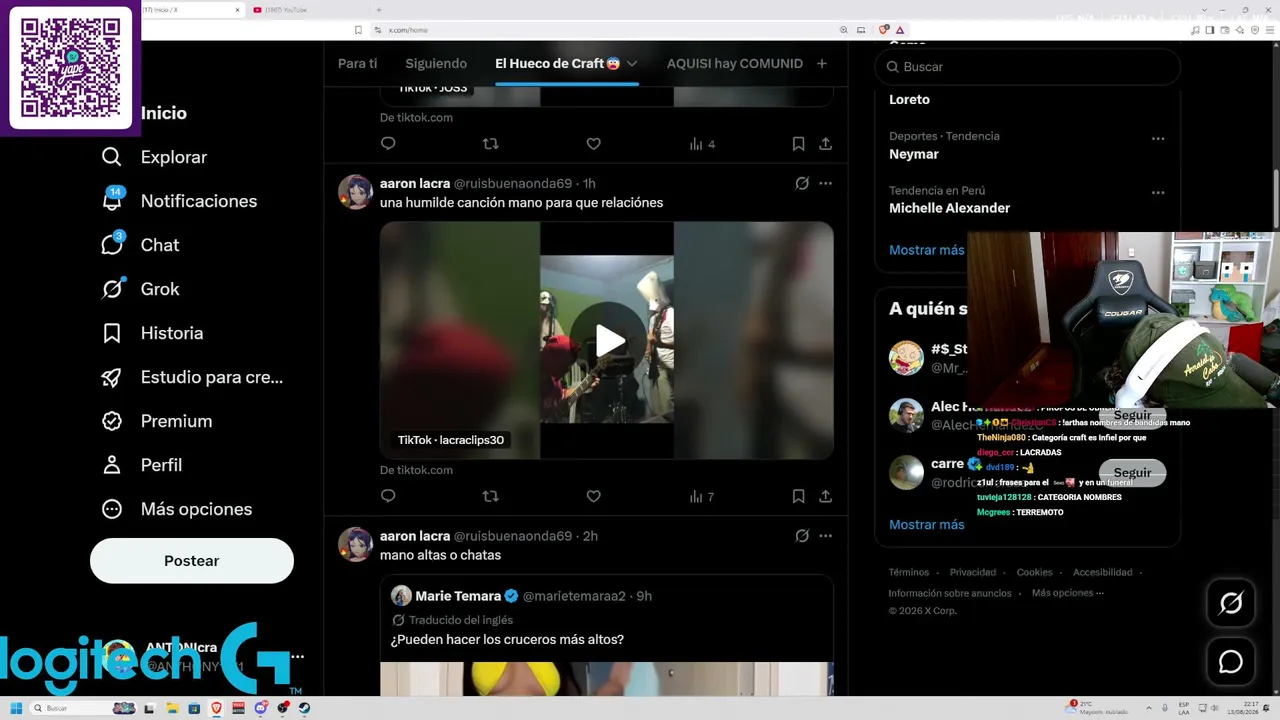1280x720 pixels.
Task: View stats showing 4 views on JOSS post
Action: (702, 144)
